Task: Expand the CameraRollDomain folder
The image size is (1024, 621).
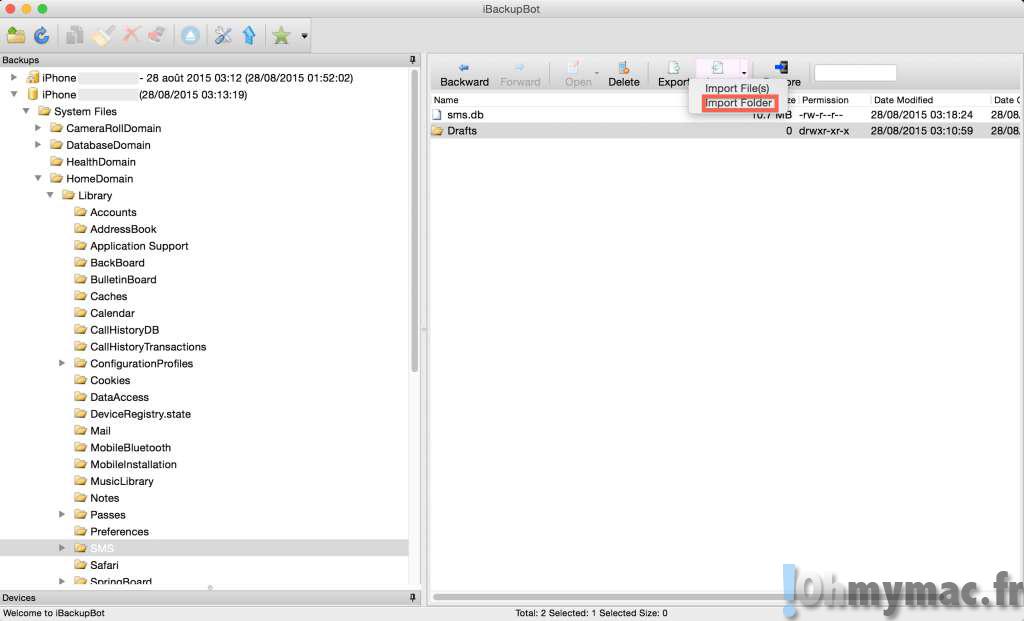Action: [x=38, y=128]
